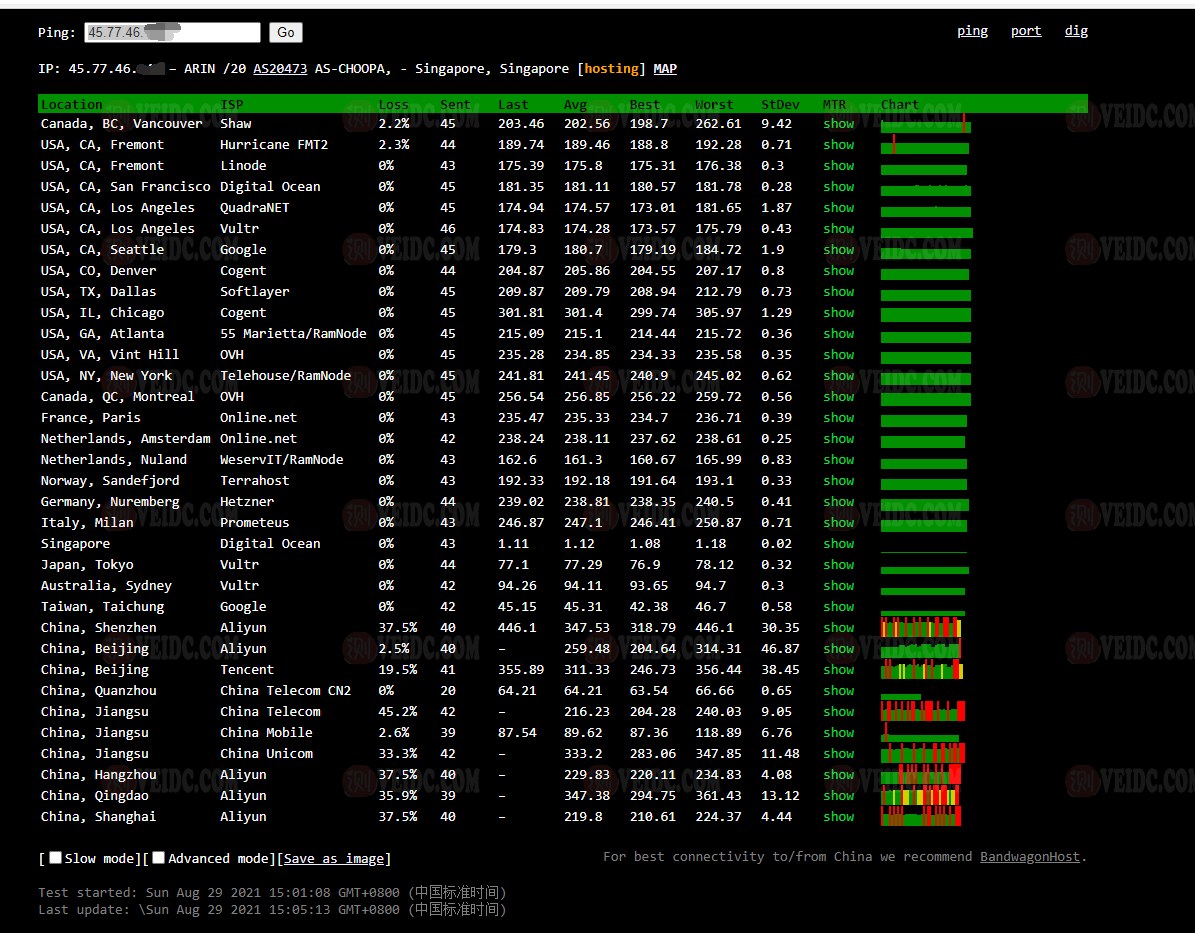Click the chart bar for Jiangsu China Telecom
Image resolution: width=1195 pixels, height=933 pixels.
pos(922,712)
